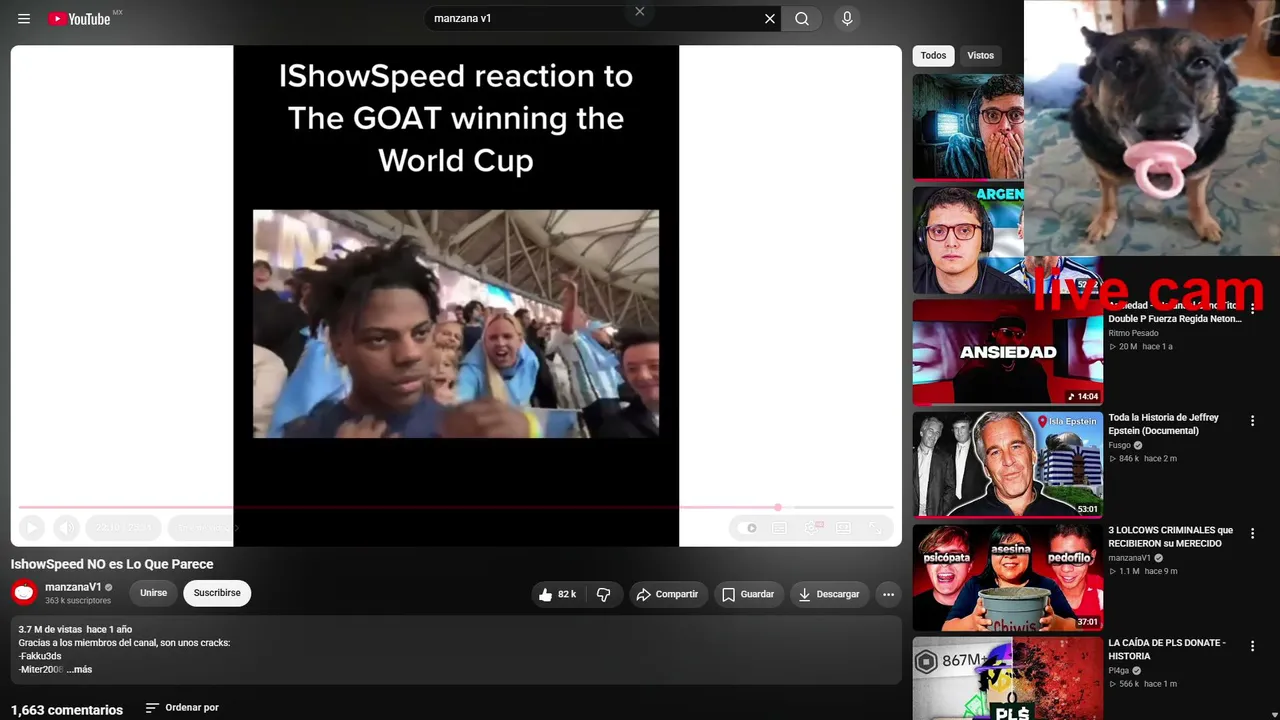Click the '3.7 M de vistas' text
The width and height of the screenshot is (1280, 720).
[x=51, y=630]
